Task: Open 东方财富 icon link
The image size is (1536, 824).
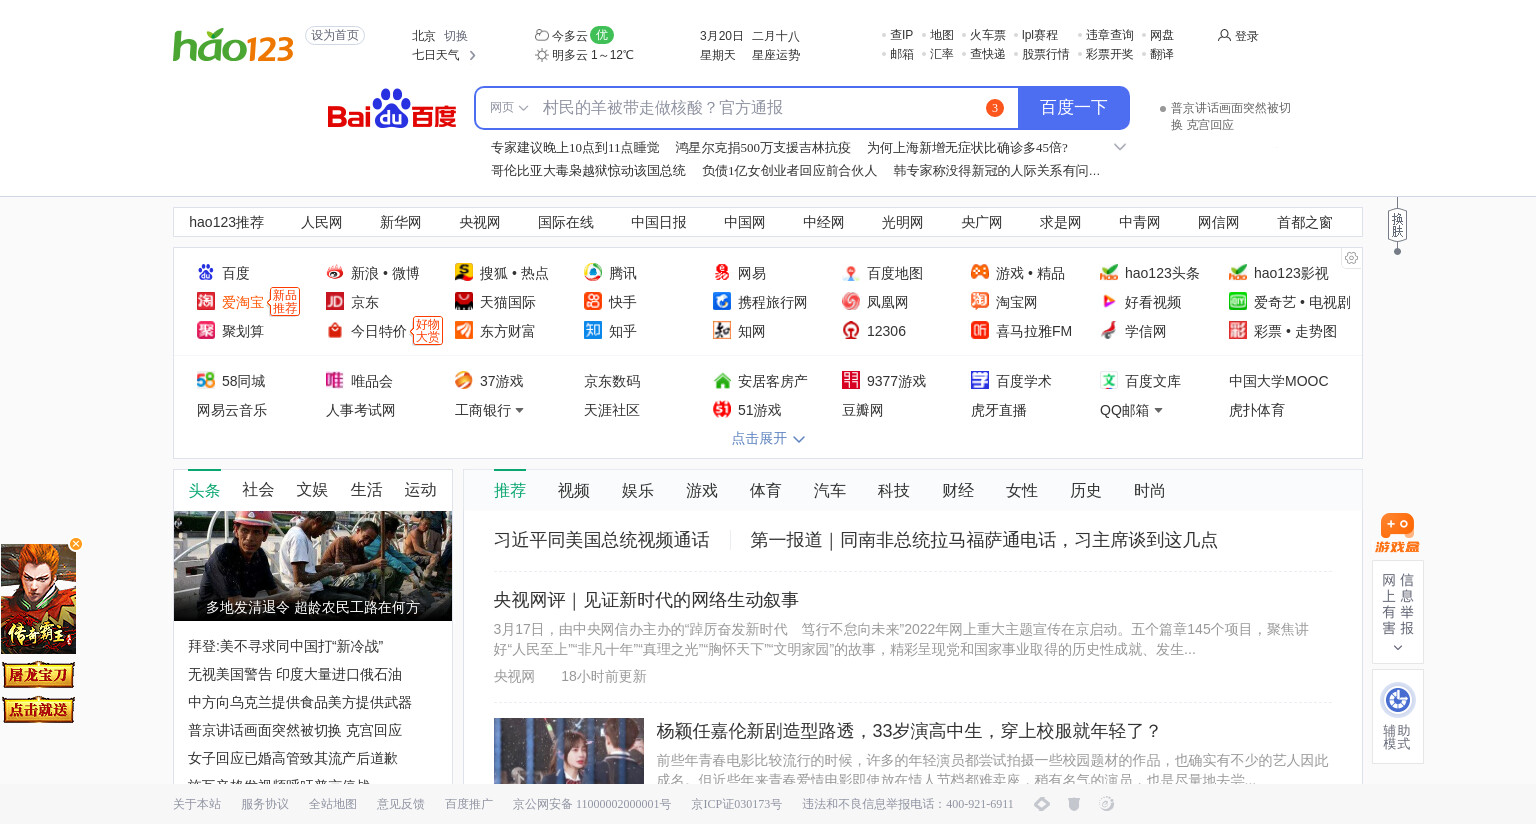Action: 464,330
